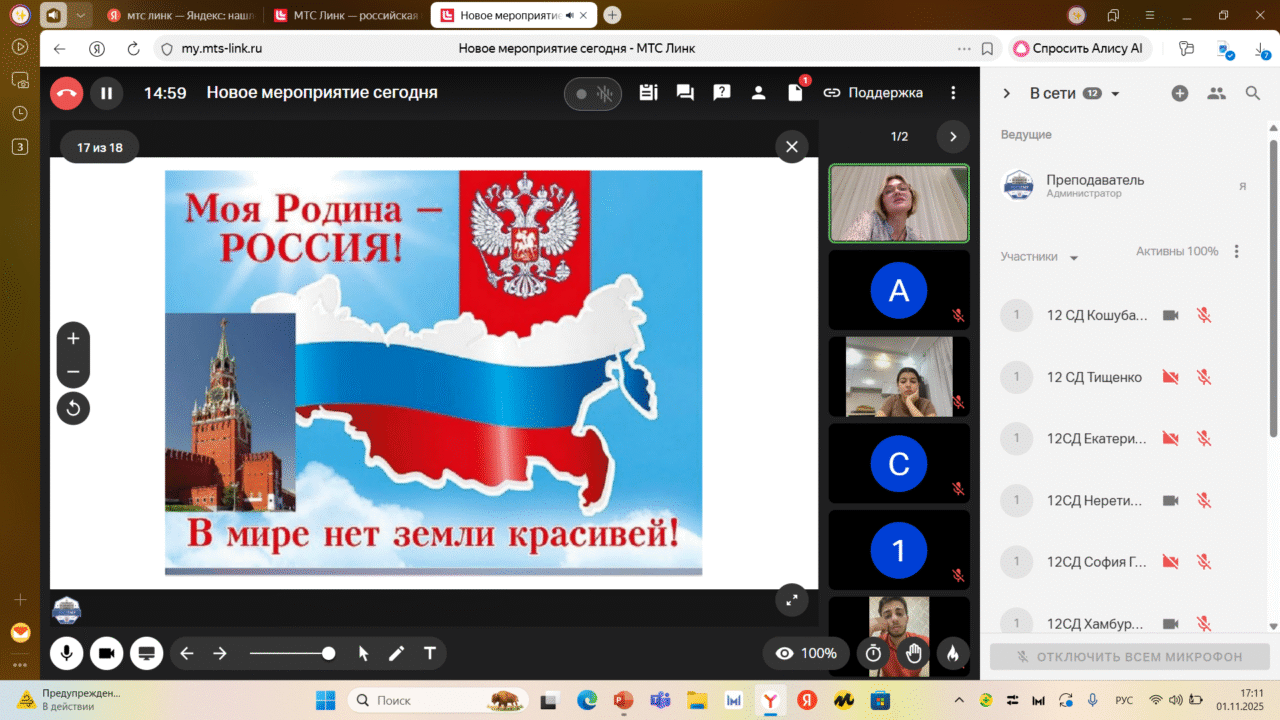Toggle the noise suppression switch

pyautogui.click(x=592, y=94)
